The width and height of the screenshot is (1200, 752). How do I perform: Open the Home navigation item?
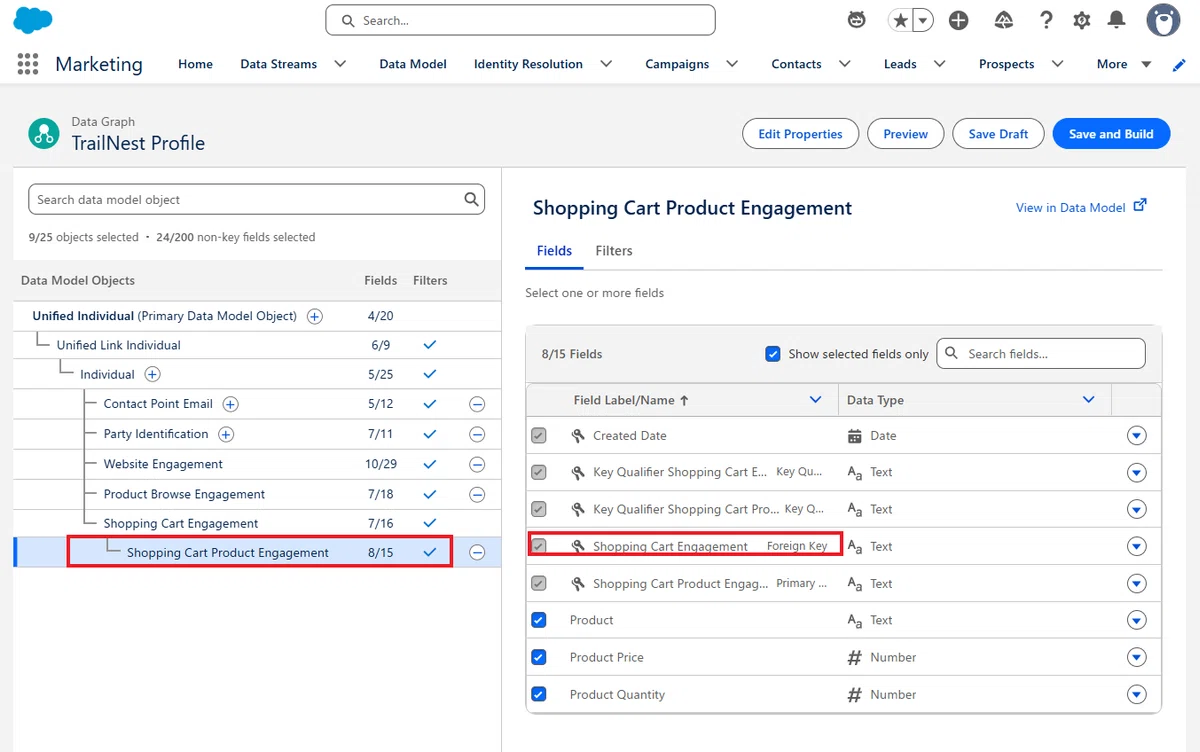[195, 64]
